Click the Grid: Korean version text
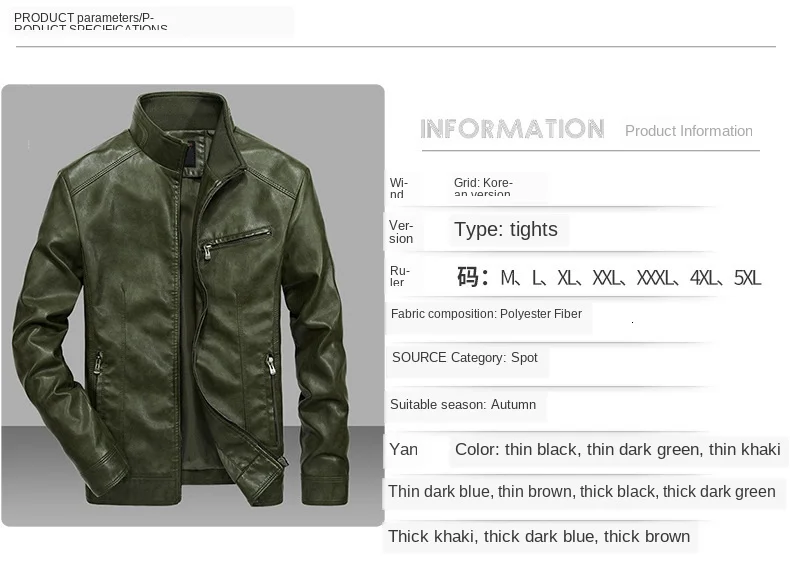 [483, 186]
